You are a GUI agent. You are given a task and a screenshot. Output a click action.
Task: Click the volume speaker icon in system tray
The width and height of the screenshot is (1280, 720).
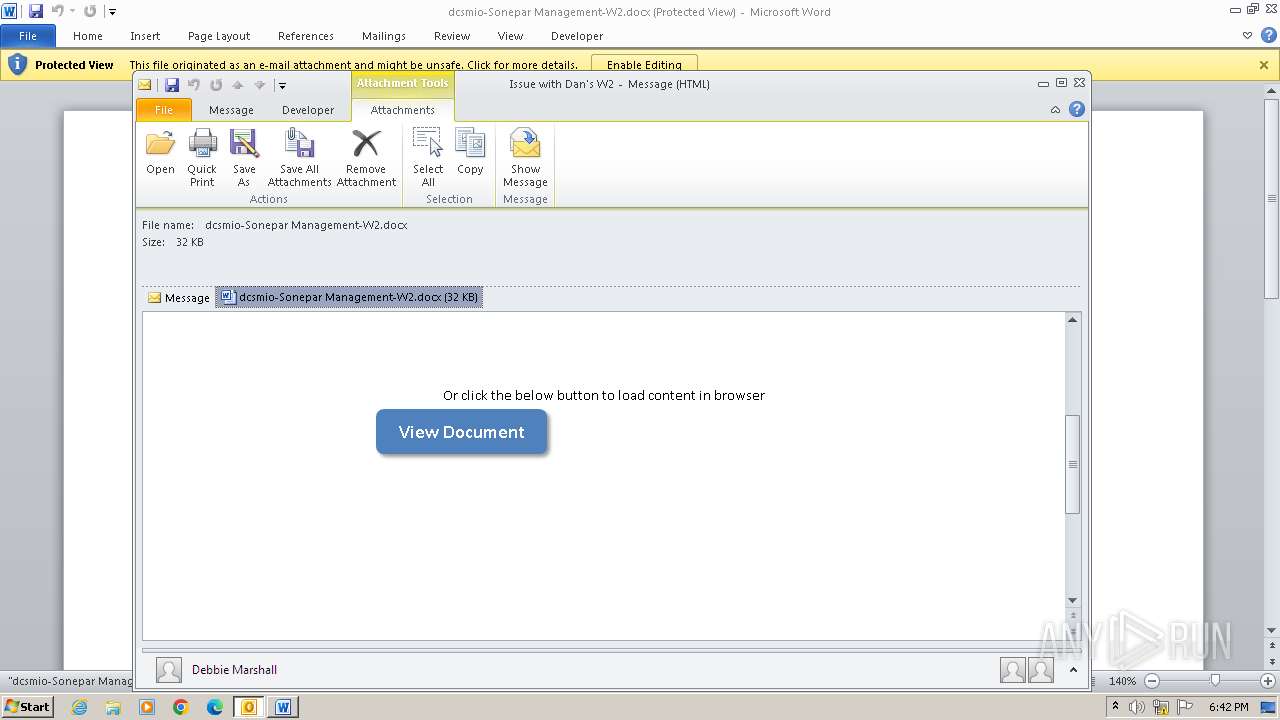tap(1137, 707)
